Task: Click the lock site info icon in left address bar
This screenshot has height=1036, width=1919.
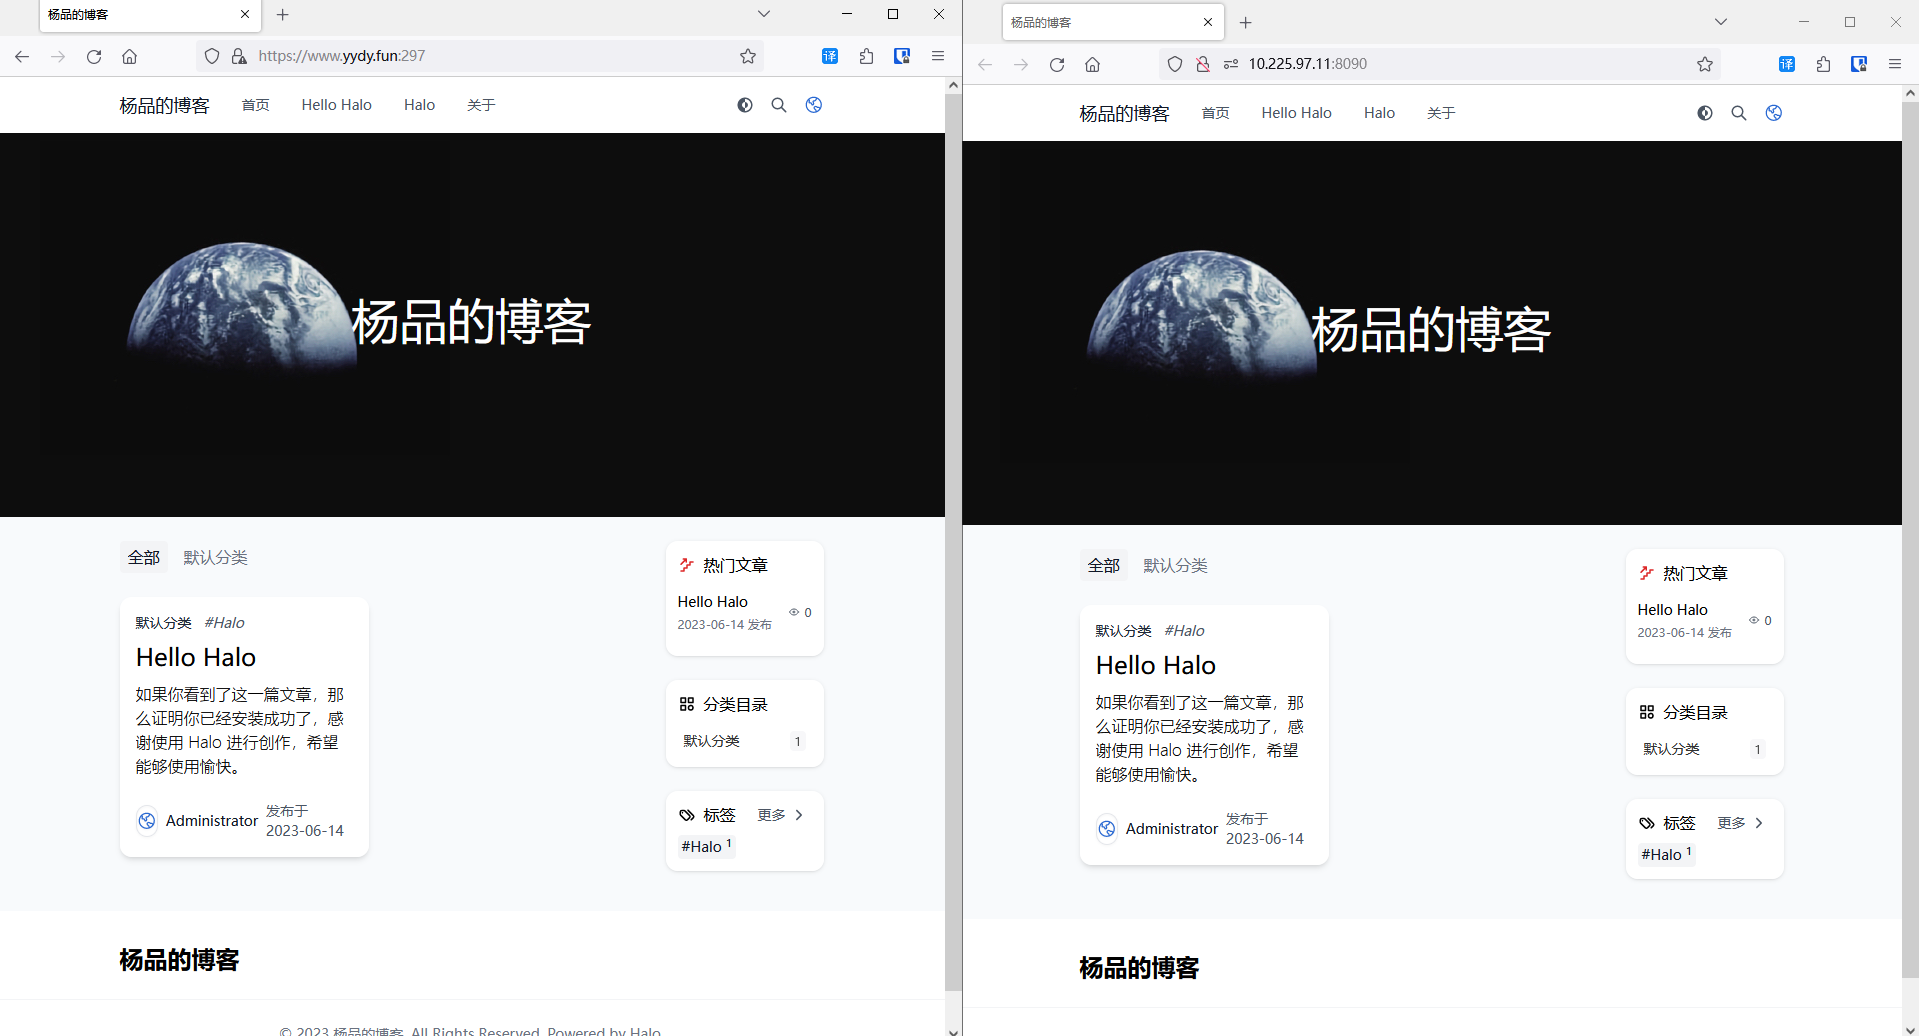Action: pos(239,56)
